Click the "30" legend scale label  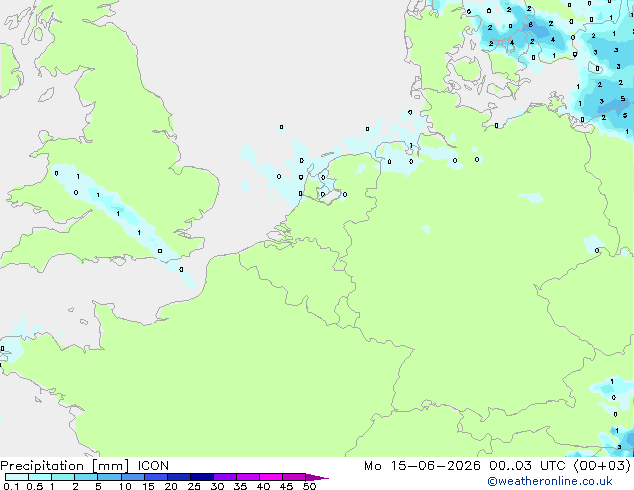point(217,486)
